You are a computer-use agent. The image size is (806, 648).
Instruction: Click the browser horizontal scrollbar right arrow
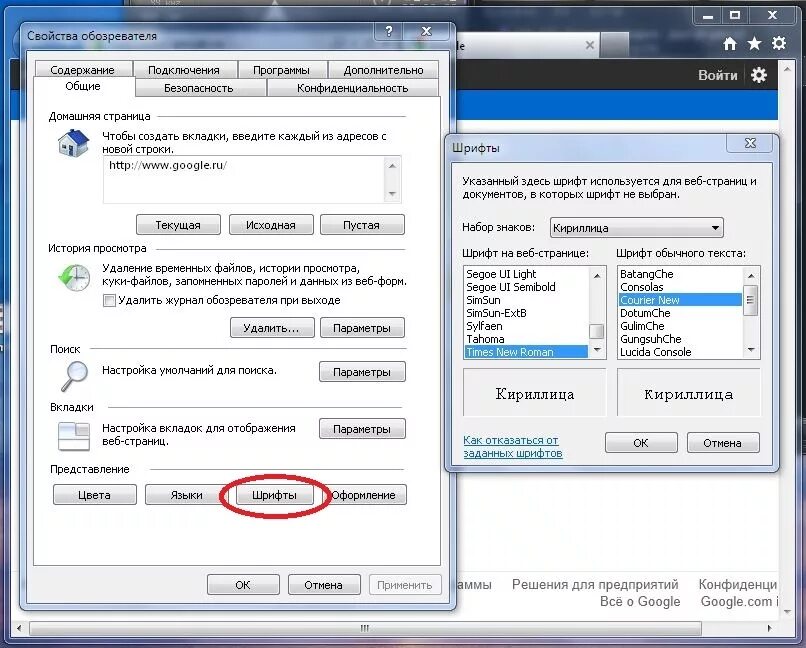coord(770,628)
